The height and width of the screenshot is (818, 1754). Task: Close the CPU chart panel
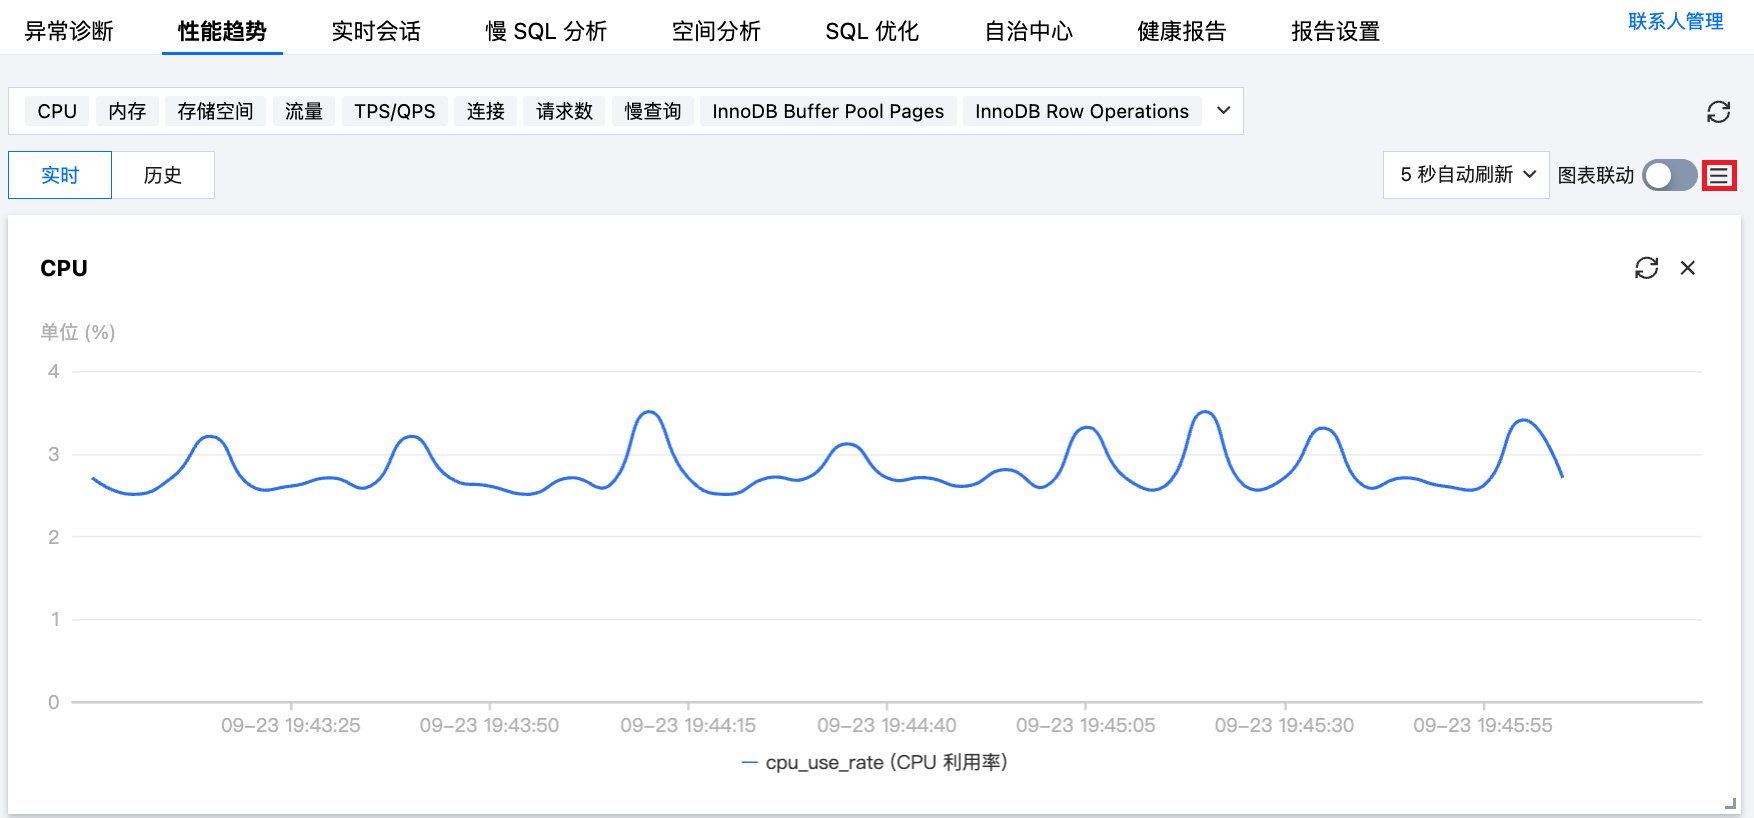[x=1688, y=268]
